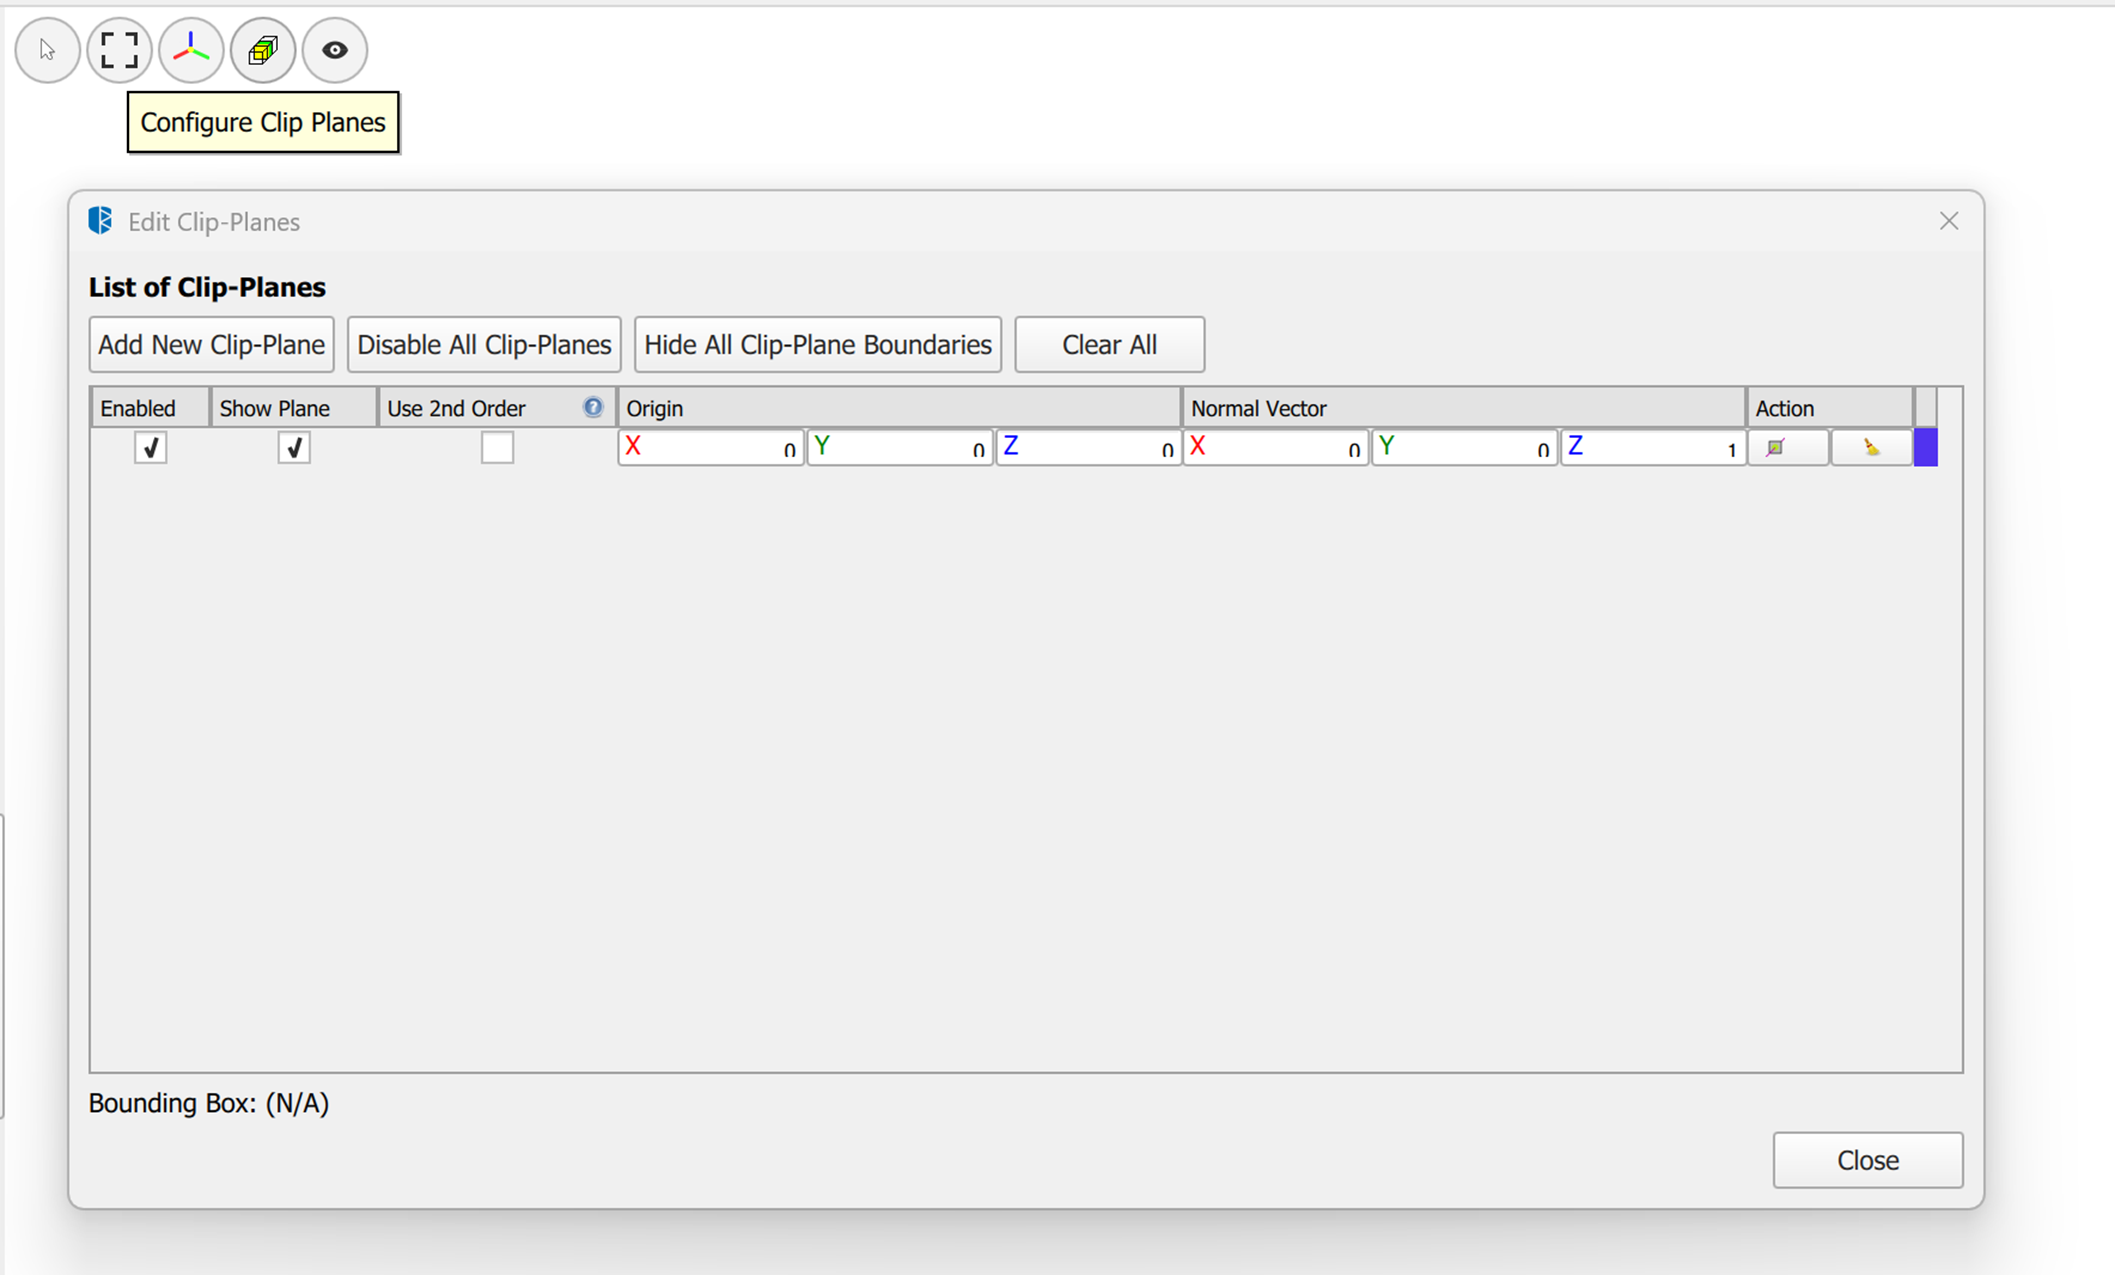Click the broom remove clip-plane icon
Image resolution: width=2115 pixels, height=1275 pixels.
point(1870,447)
